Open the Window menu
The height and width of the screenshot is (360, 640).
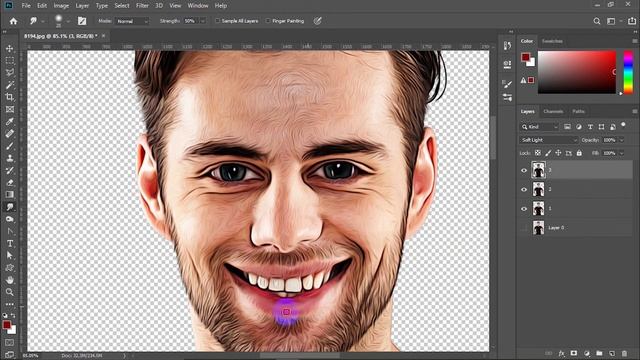(198, 6)
